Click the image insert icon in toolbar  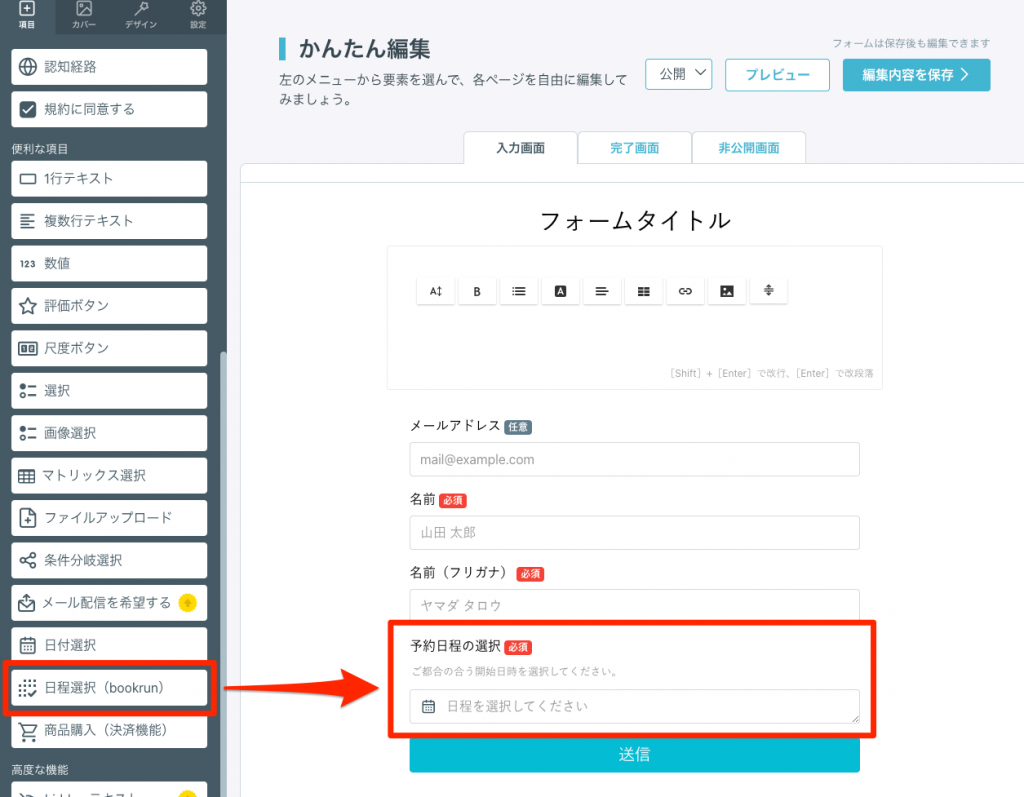tap(726, 291)
